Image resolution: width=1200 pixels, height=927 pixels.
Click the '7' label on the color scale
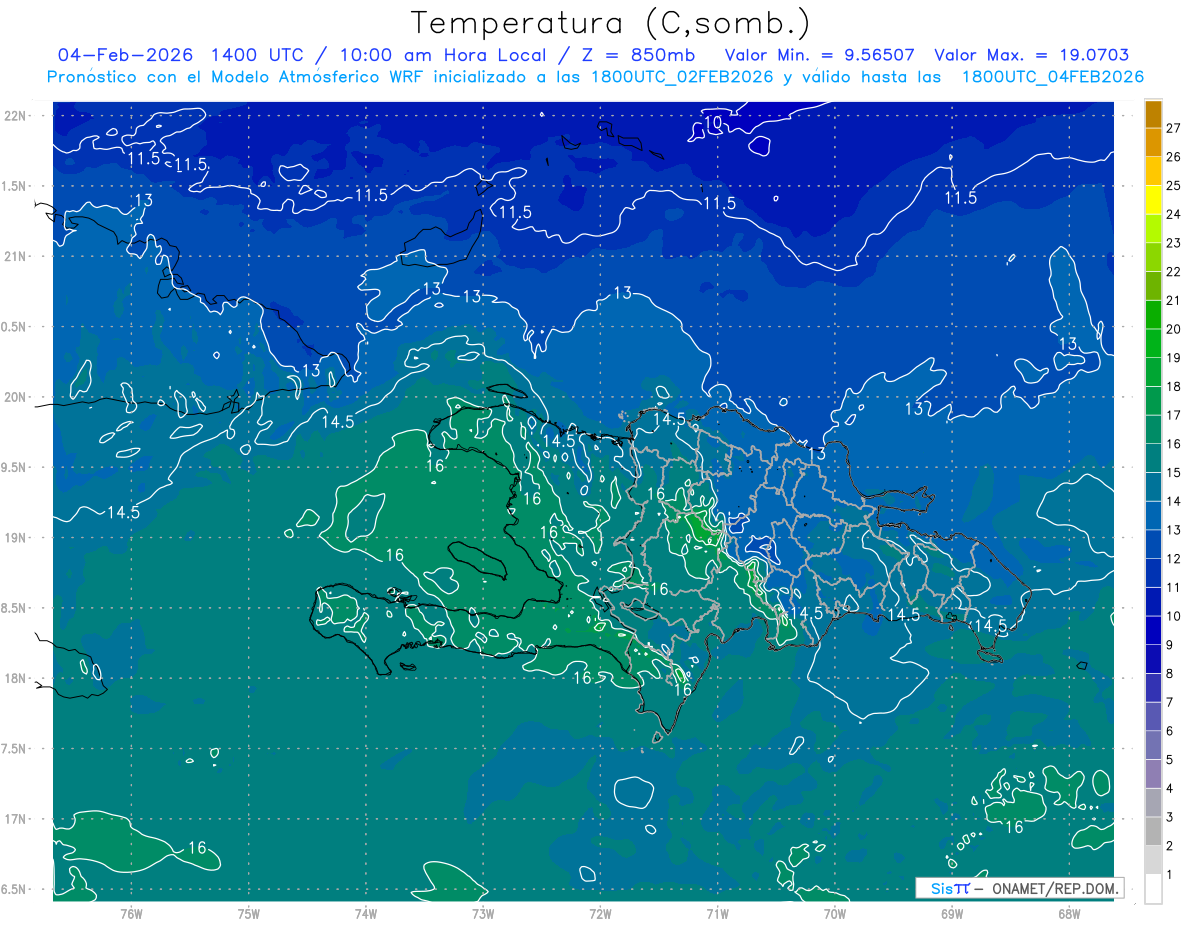tap(1170, 702)
